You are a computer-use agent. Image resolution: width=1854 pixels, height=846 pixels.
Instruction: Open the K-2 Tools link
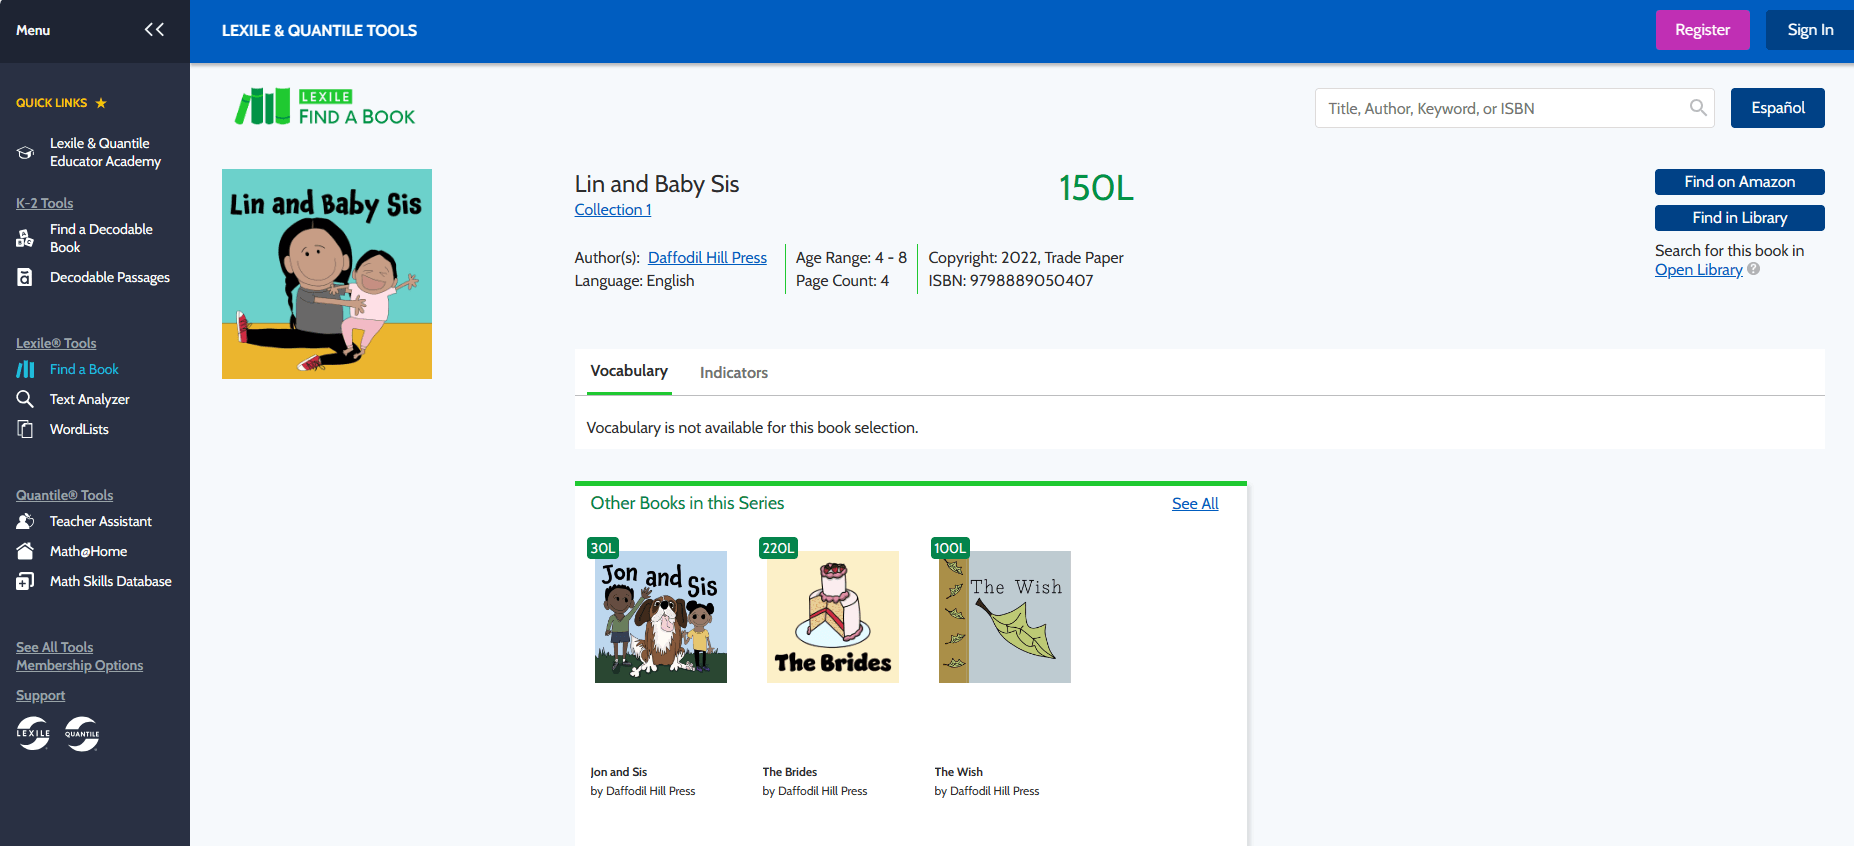[44, 203]
